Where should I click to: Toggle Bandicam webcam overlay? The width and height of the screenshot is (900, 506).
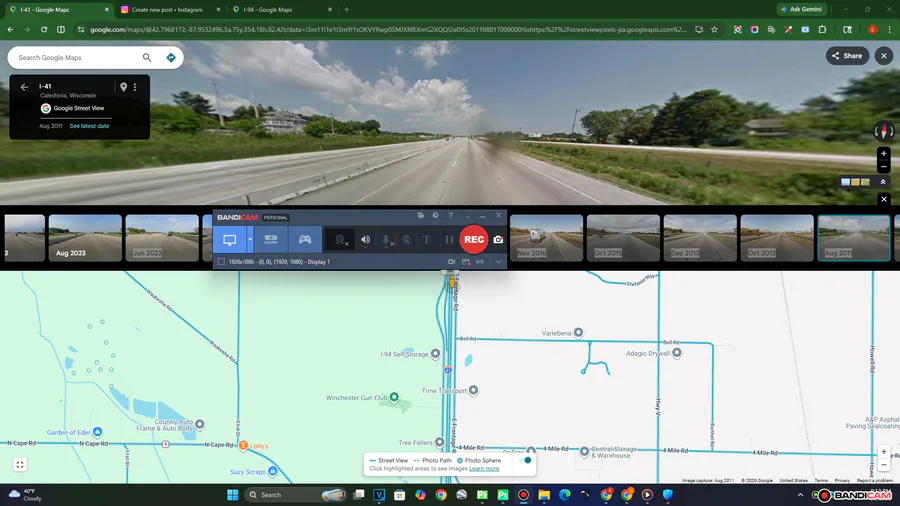point(341,240)
